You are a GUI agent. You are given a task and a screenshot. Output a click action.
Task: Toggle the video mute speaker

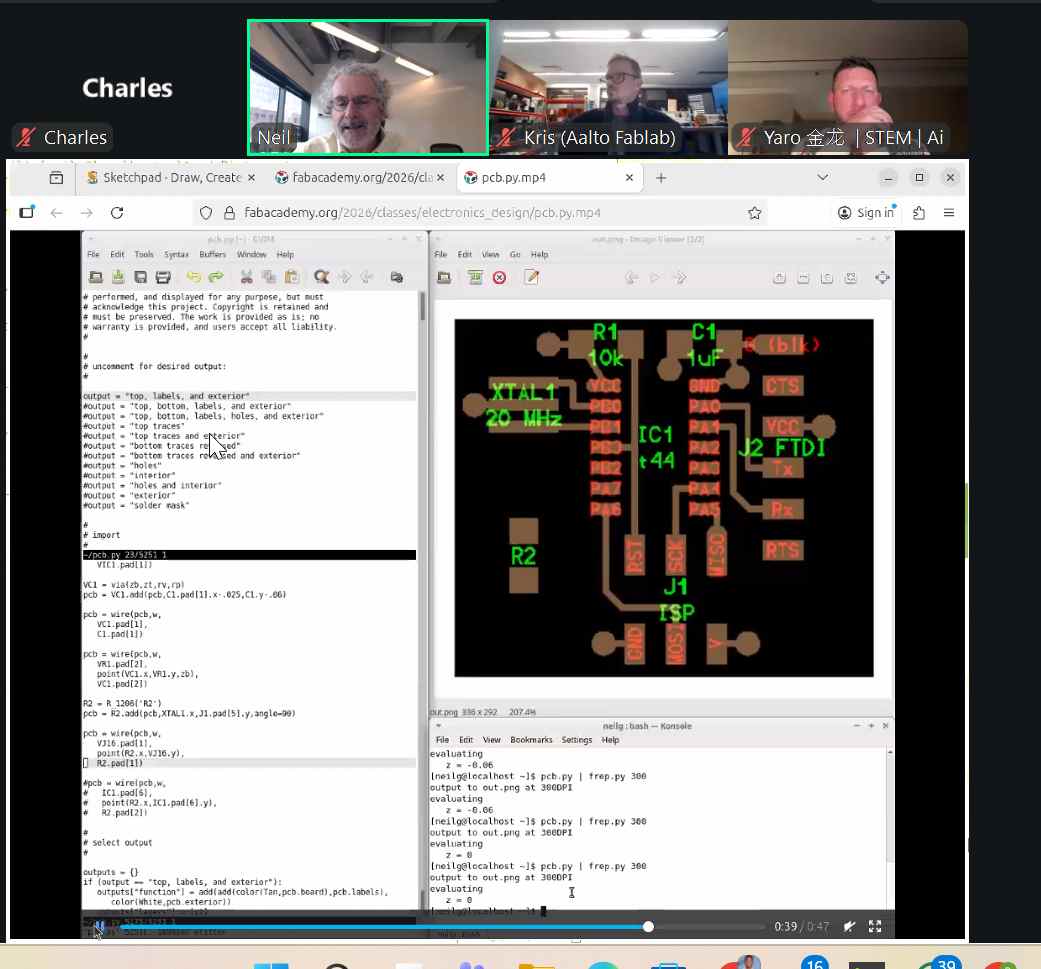pos(849,927)
